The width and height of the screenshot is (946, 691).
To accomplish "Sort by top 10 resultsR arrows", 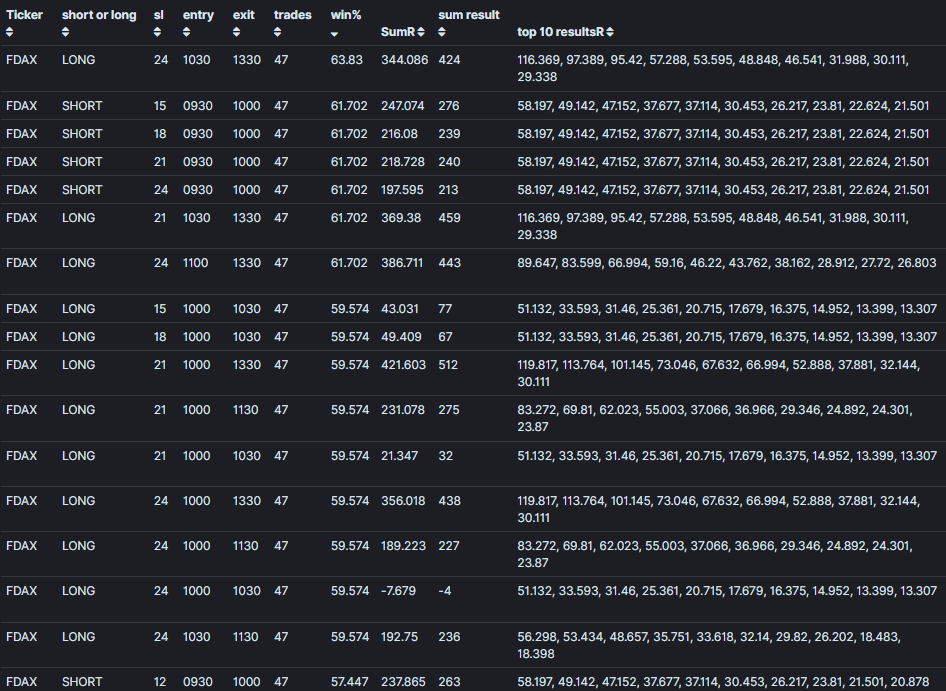I will 610,32.
